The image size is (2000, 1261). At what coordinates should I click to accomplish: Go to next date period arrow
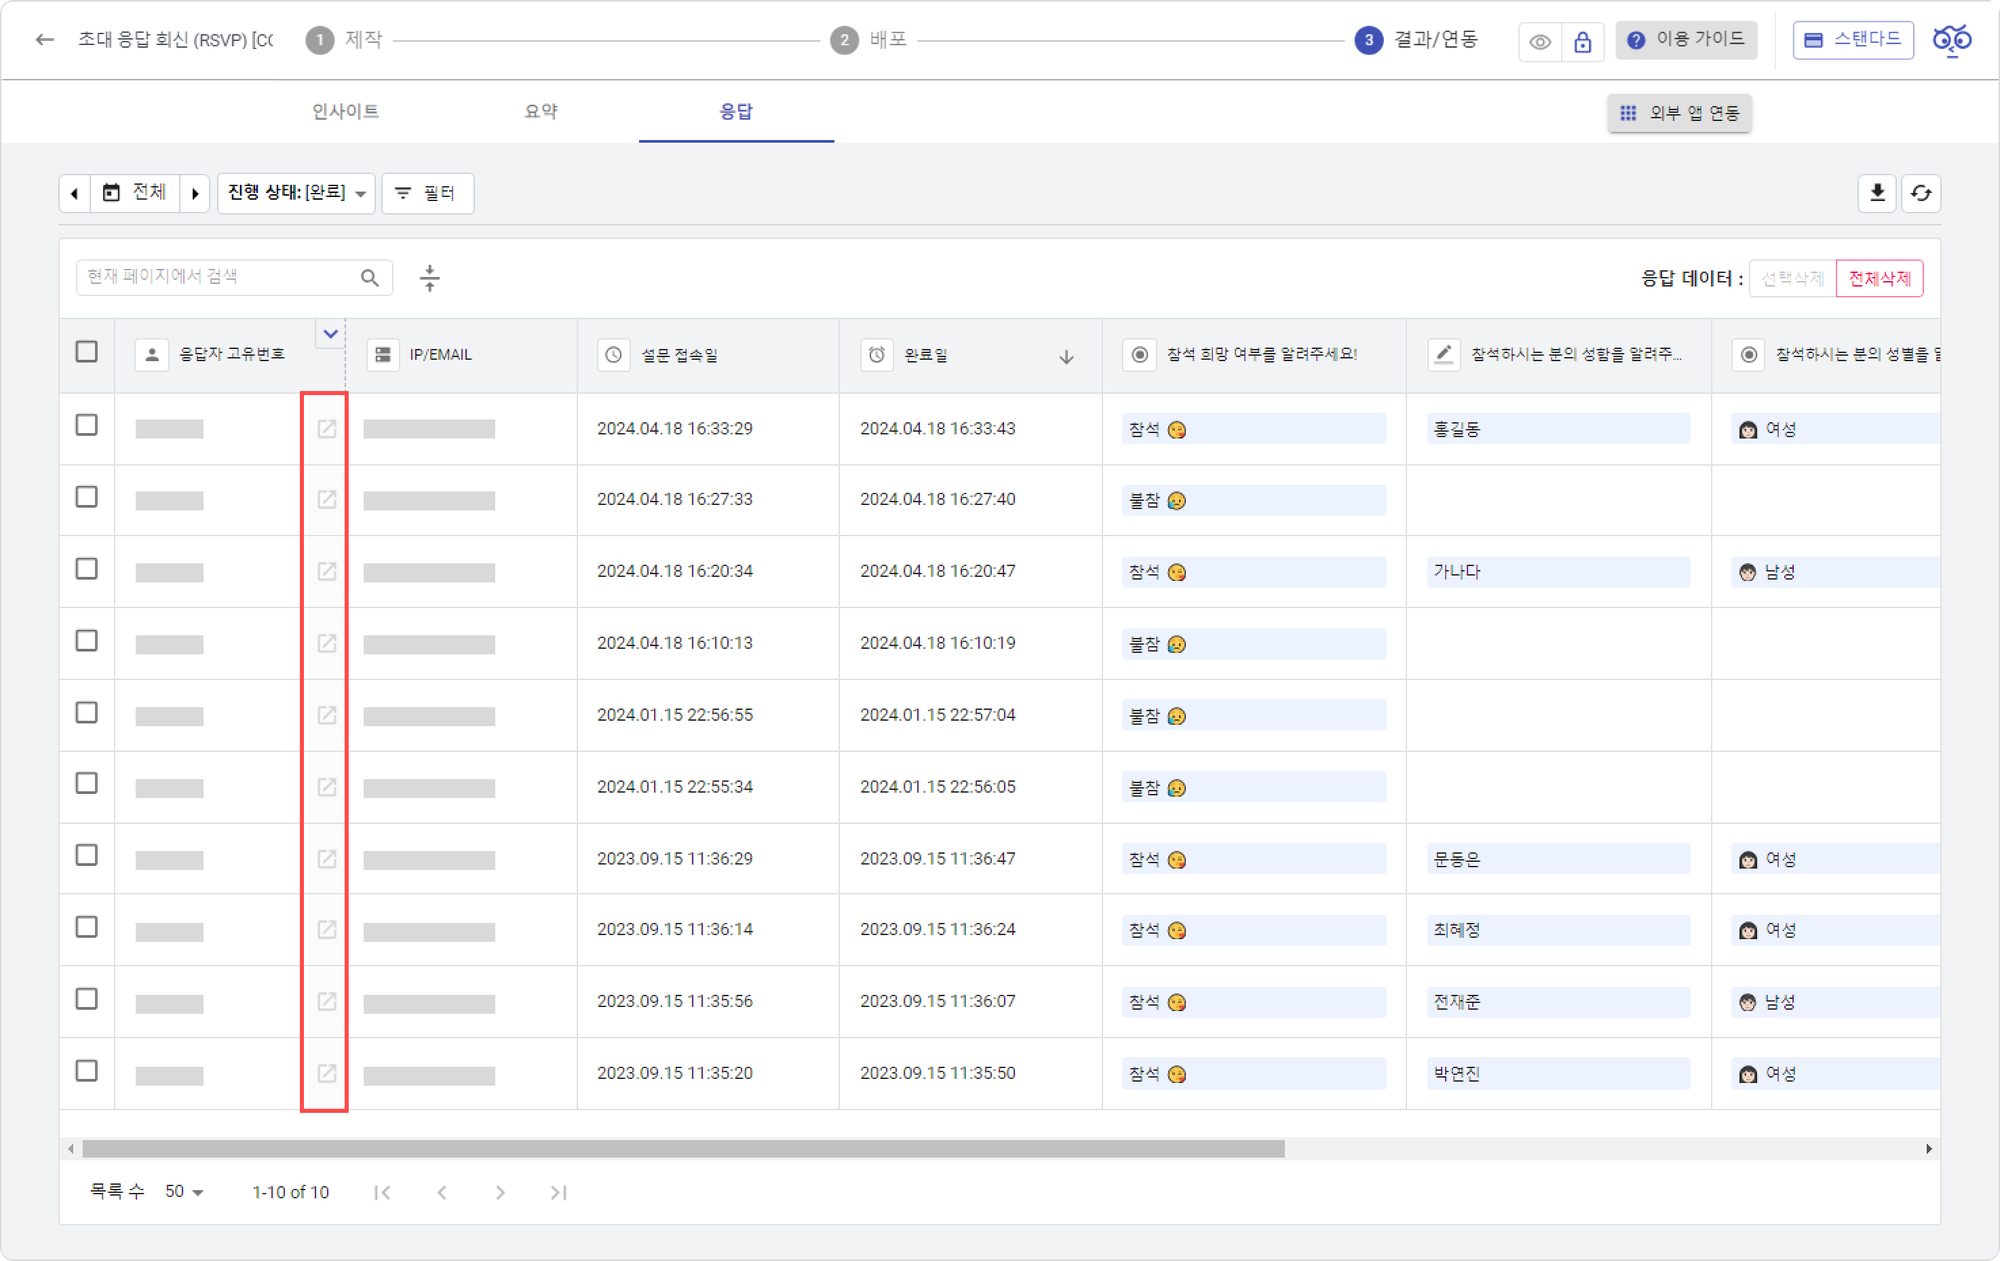[195, 193]
